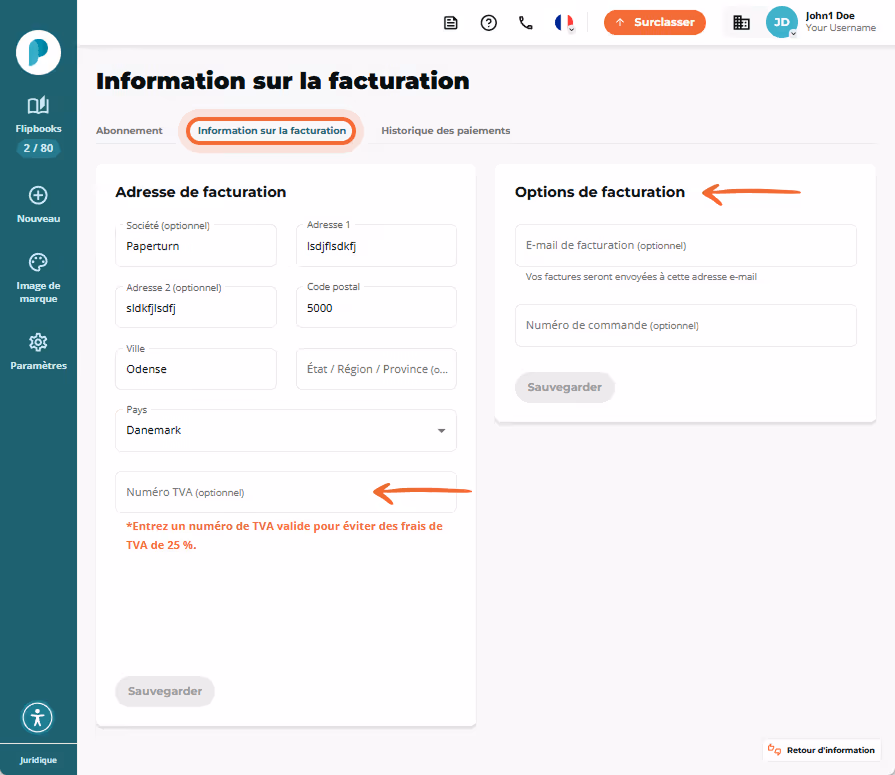Click the État / Région / Province field

click(x=376, y=369)
